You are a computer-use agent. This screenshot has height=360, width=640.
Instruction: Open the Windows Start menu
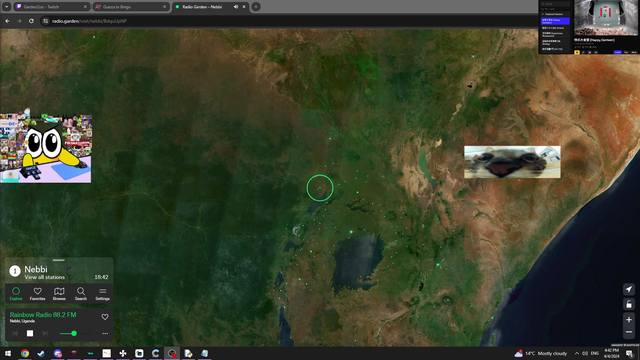click(x=7, y=353)
